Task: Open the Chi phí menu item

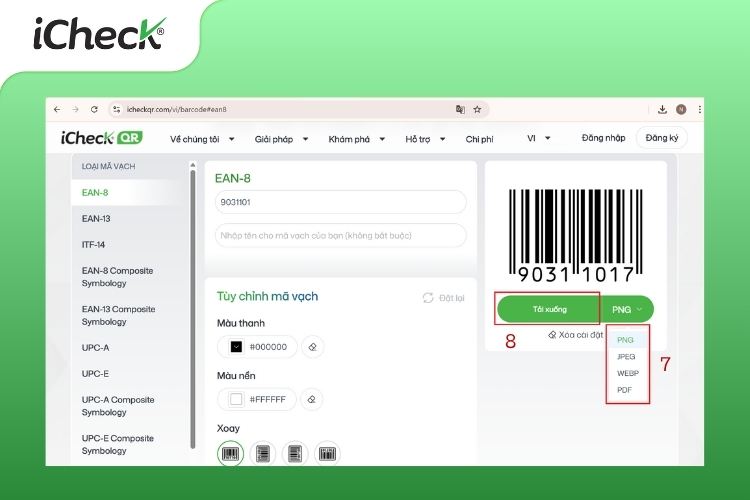Action: (479, 139)
